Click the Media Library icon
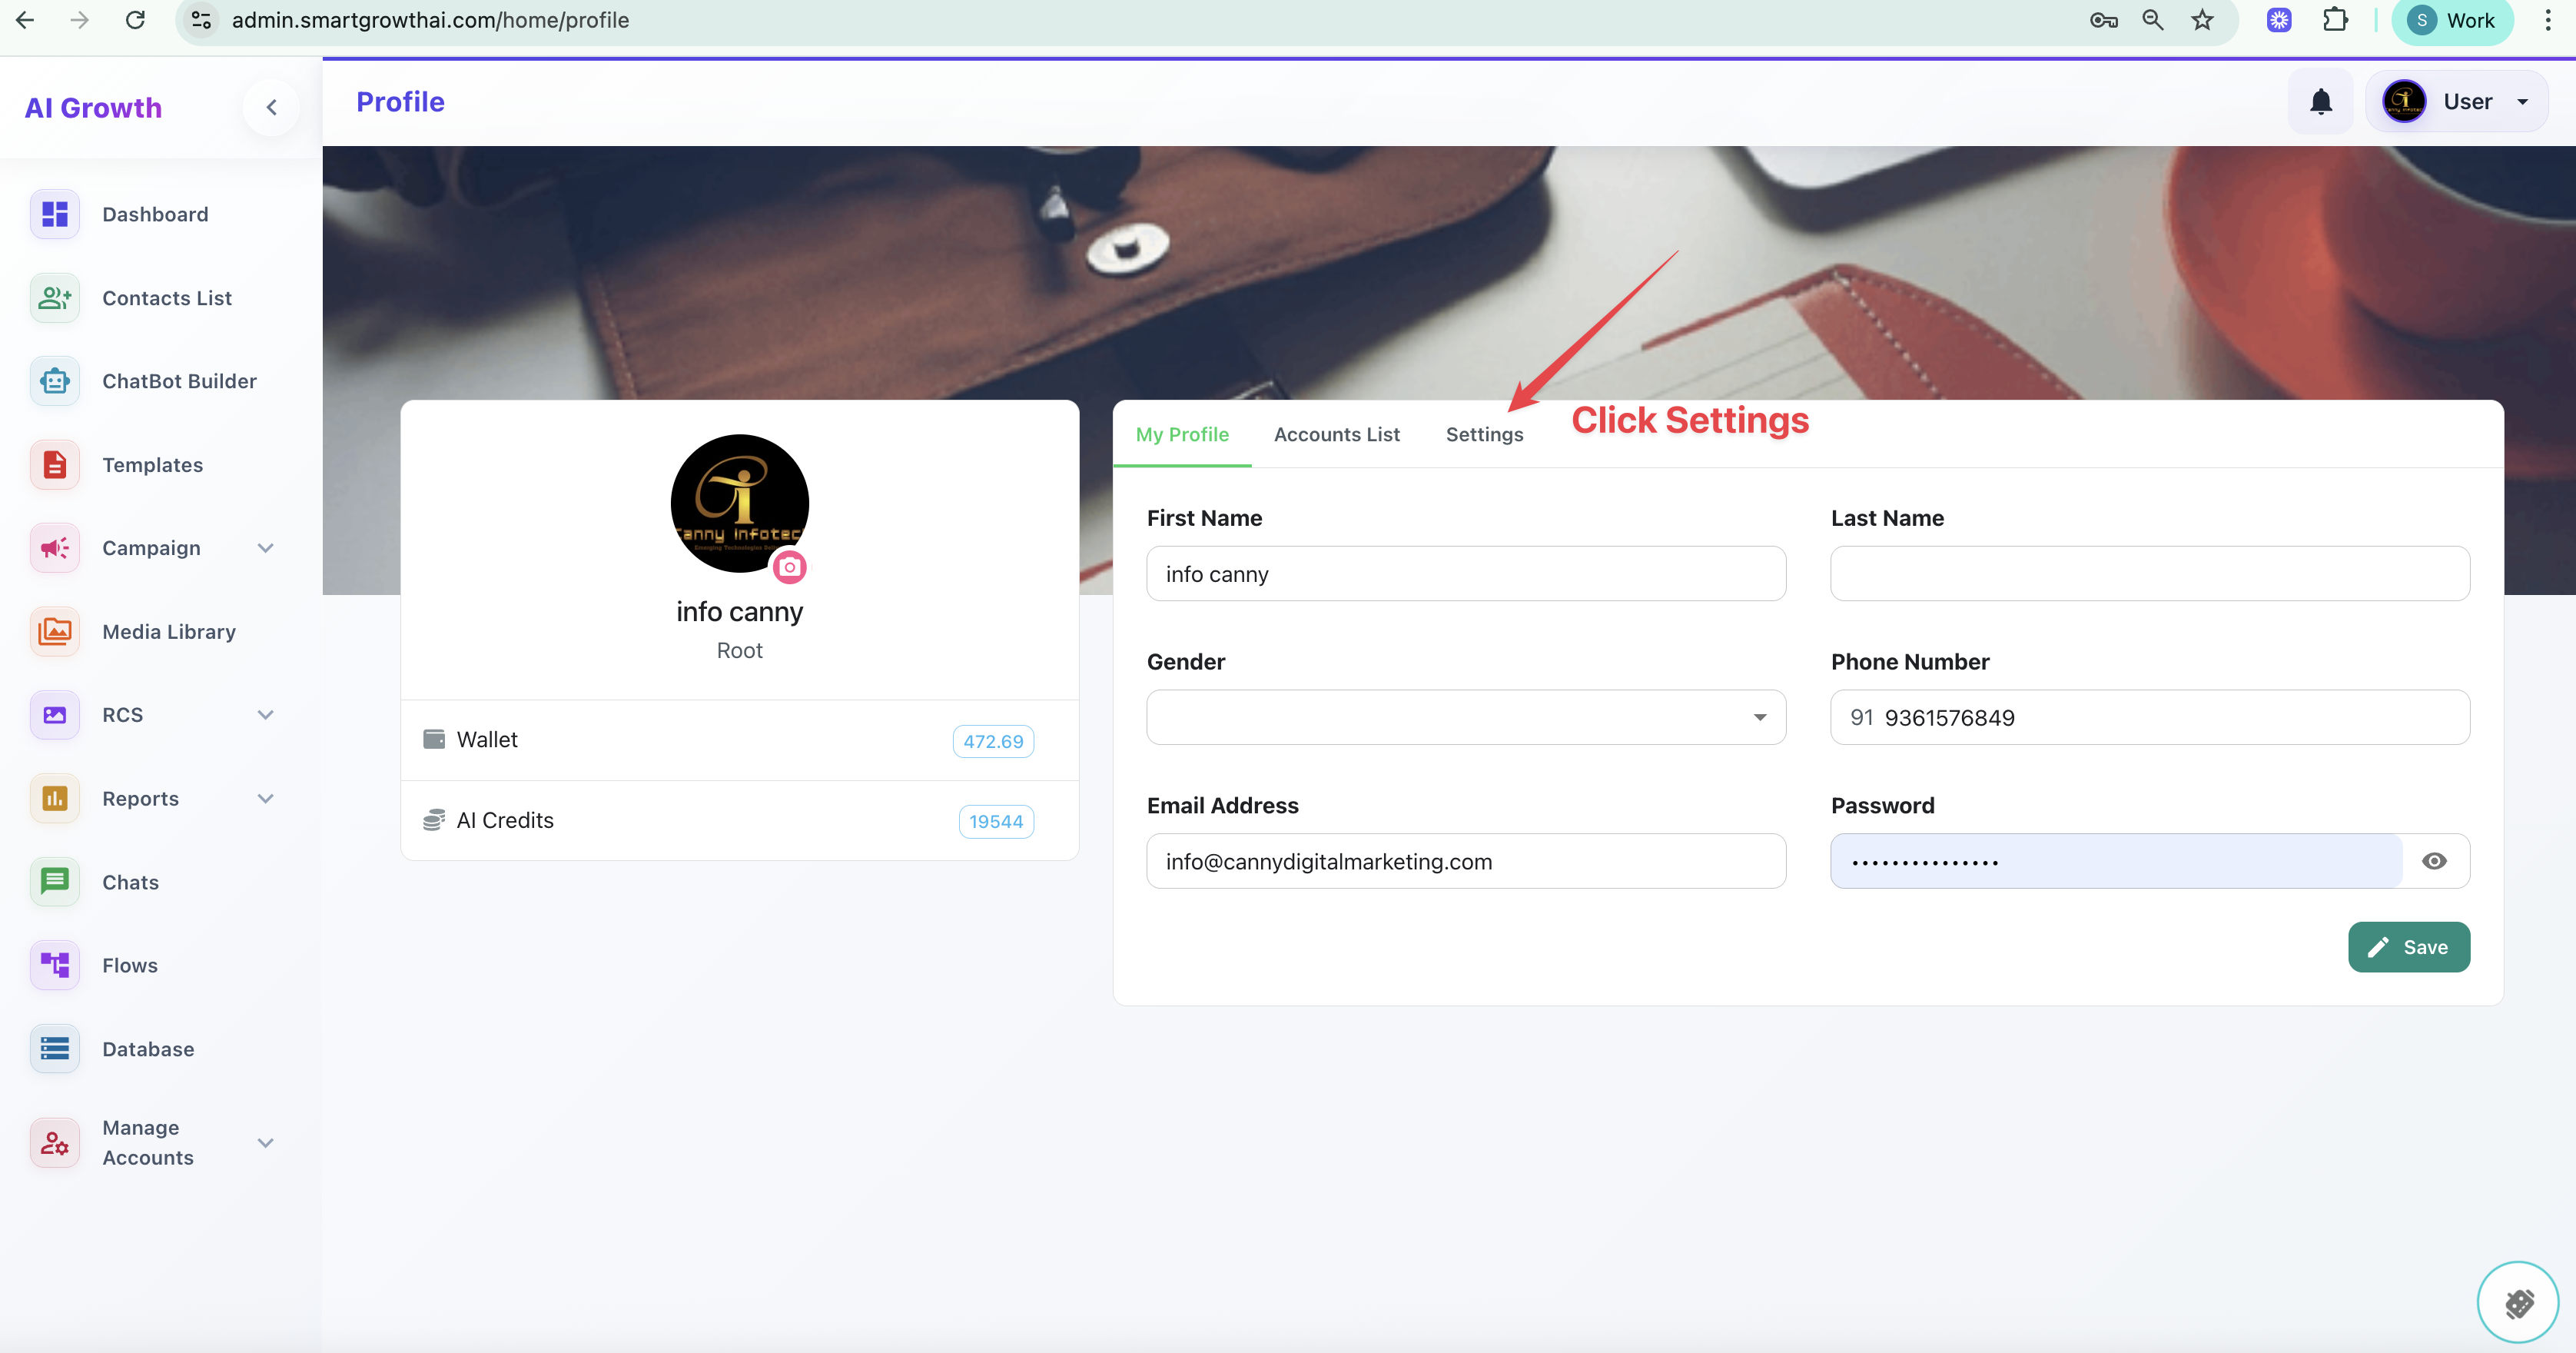This screenshot has width=2576, height=1353. (x=54, y=632)
